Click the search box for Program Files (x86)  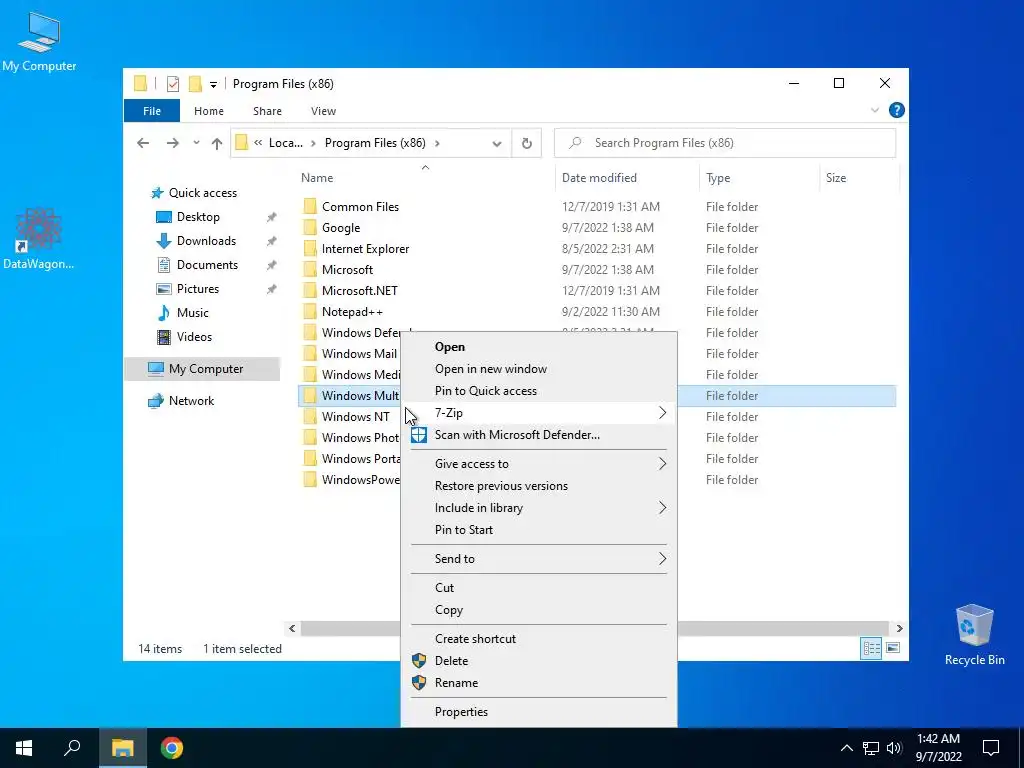[725, 143]
